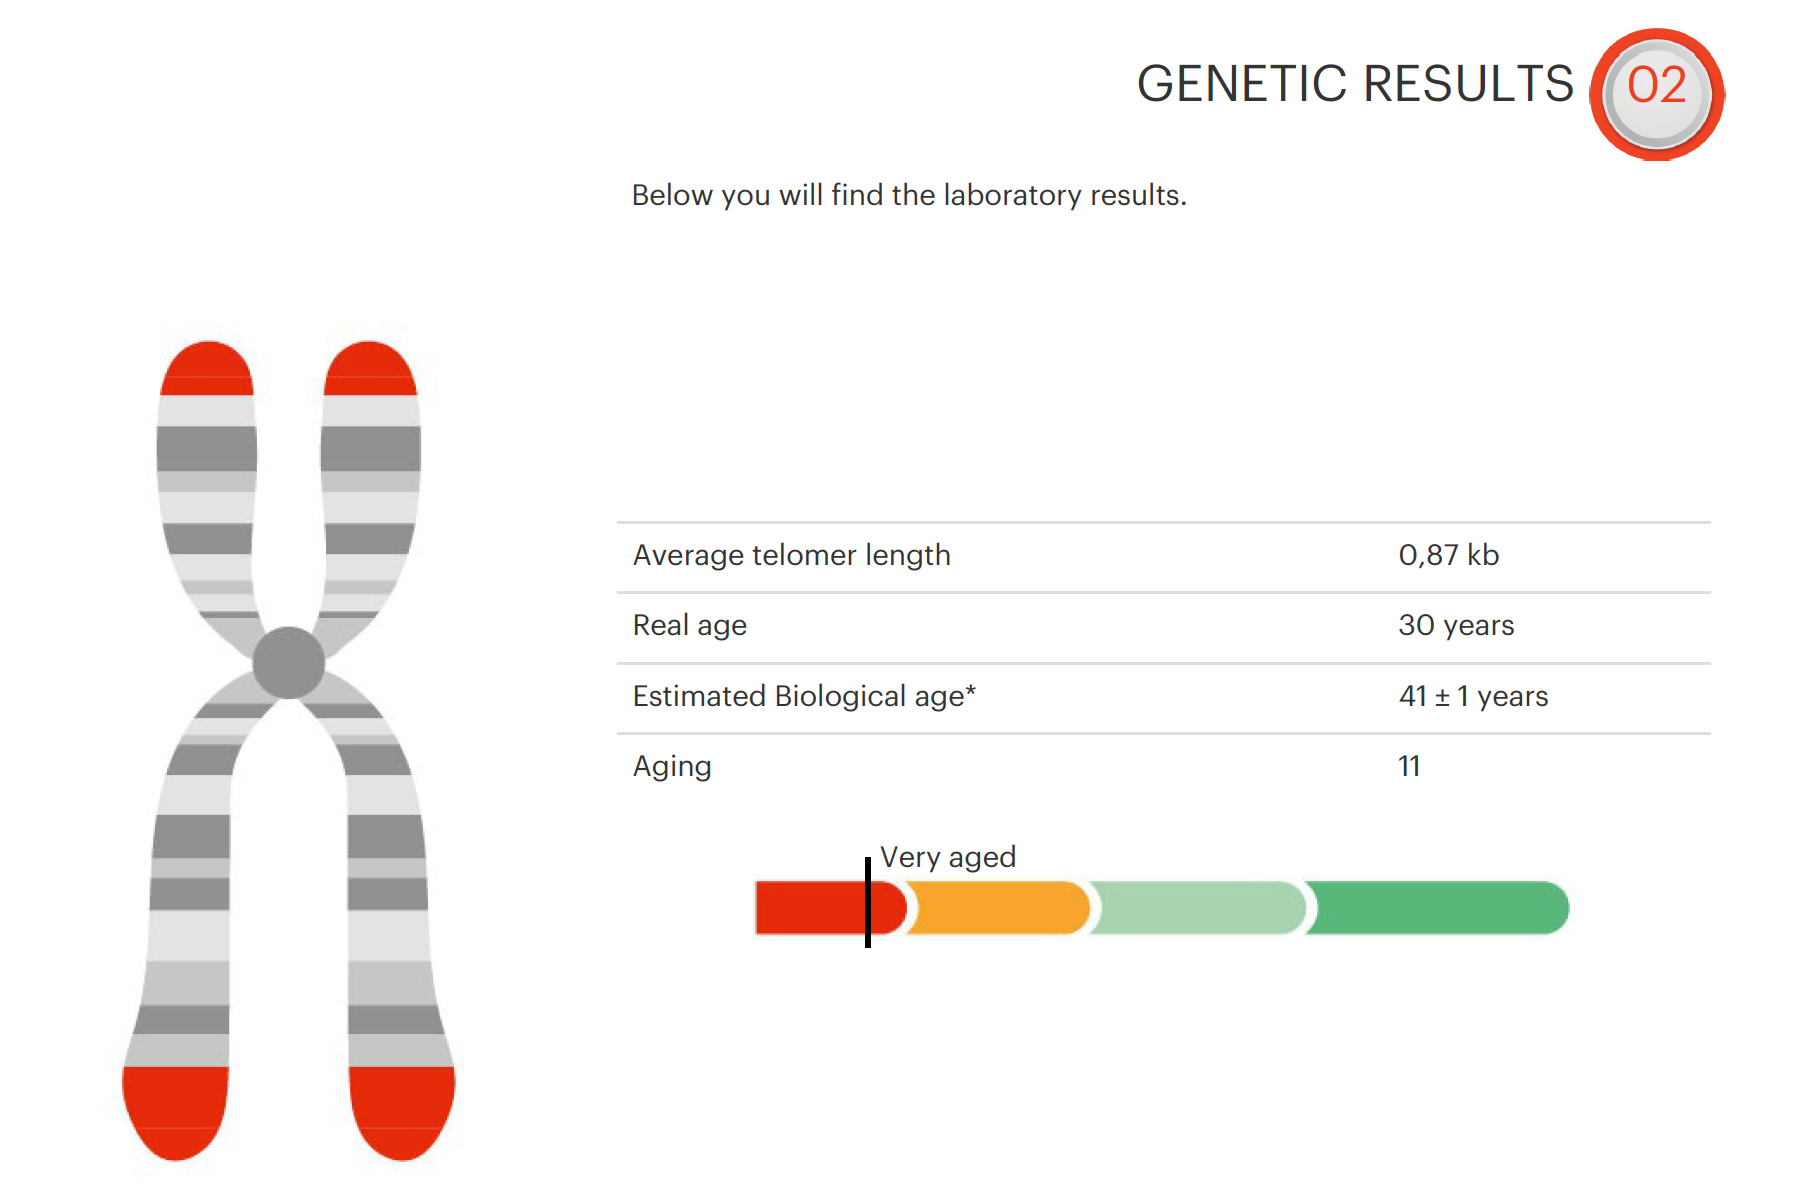Select the light green aging bar segment

coord(1197,908)
